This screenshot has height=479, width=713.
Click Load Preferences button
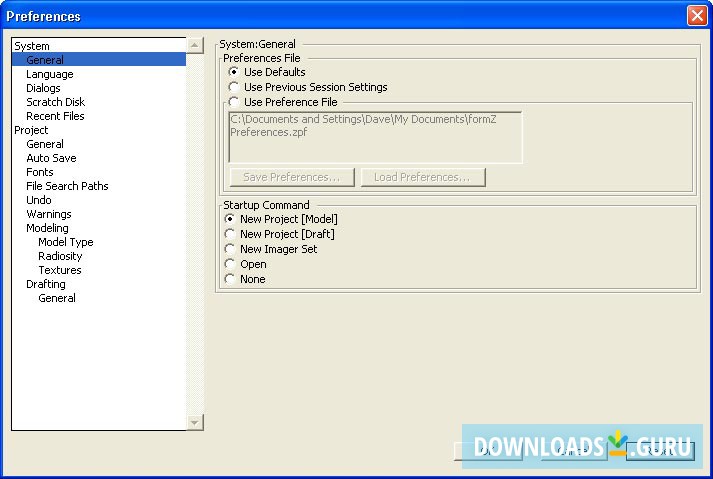click(x=423, y=177)
